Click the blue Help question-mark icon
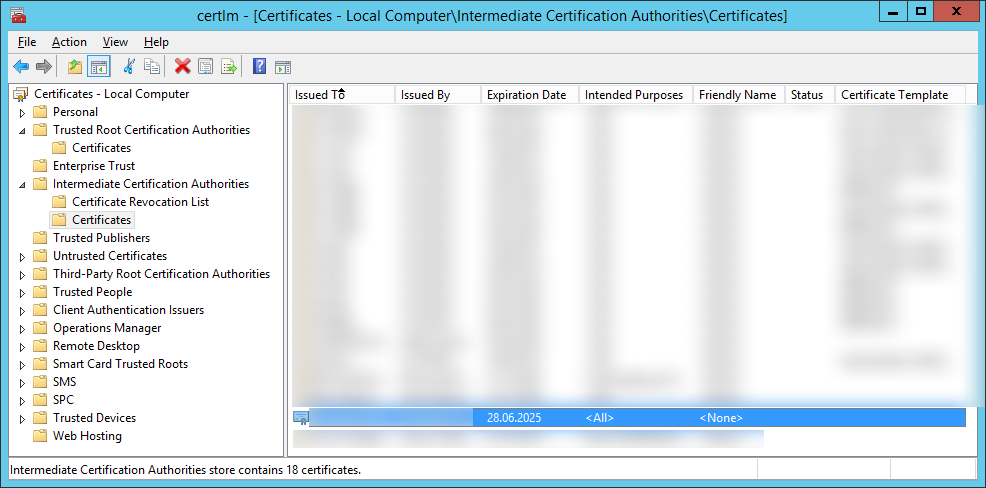This screenshot has height=488, width=986. [259, 67]
